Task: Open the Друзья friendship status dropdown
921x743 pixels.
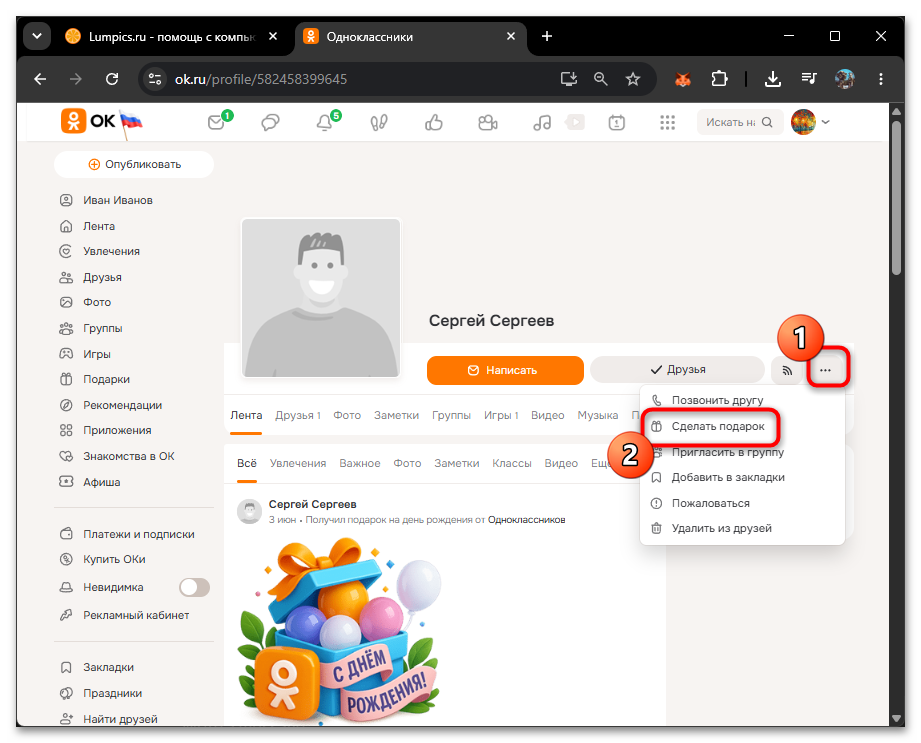Action: point(677,370)
